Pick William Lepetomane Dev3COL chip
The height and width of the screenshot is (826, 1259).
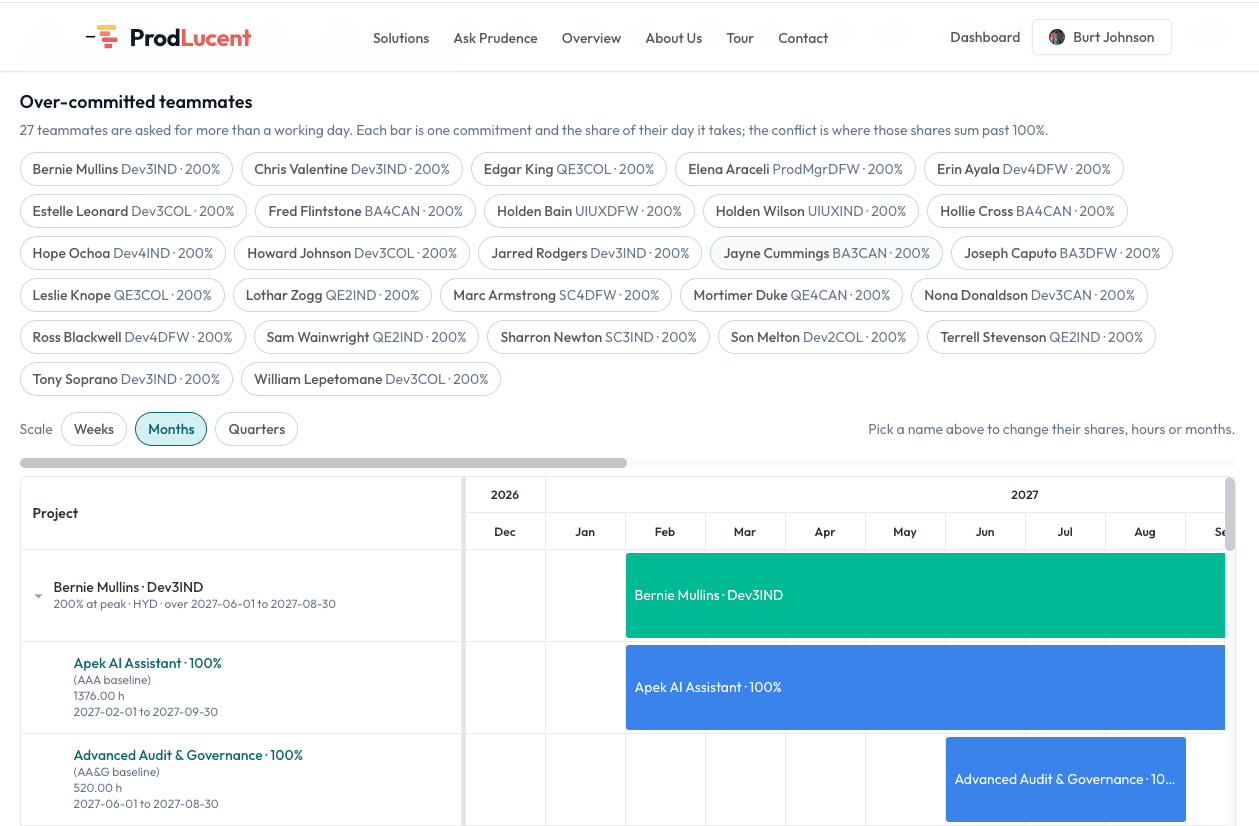pyautogui.click(x=371, y=379)
